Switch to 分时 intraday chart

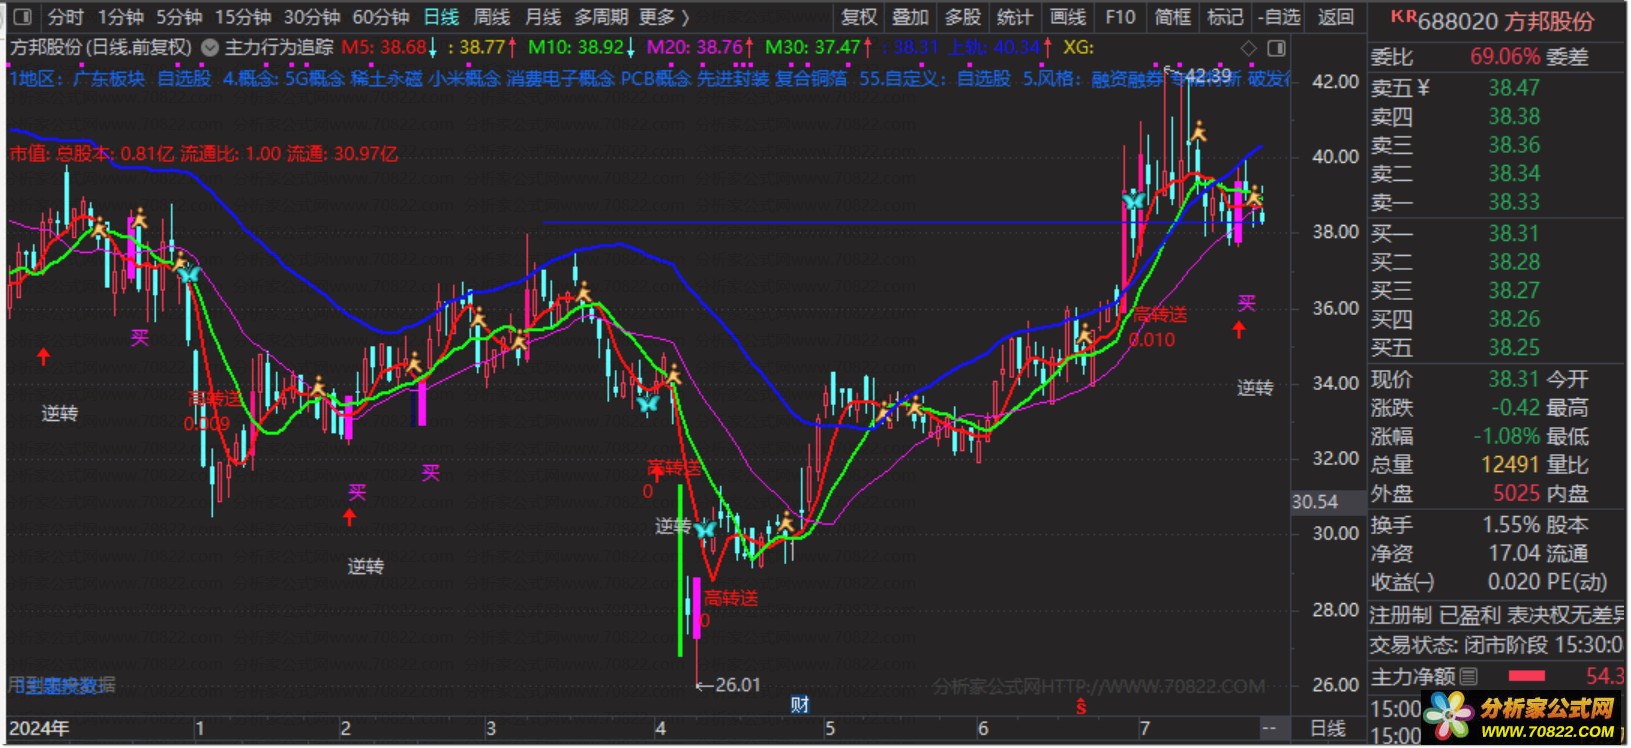(66, 17)
